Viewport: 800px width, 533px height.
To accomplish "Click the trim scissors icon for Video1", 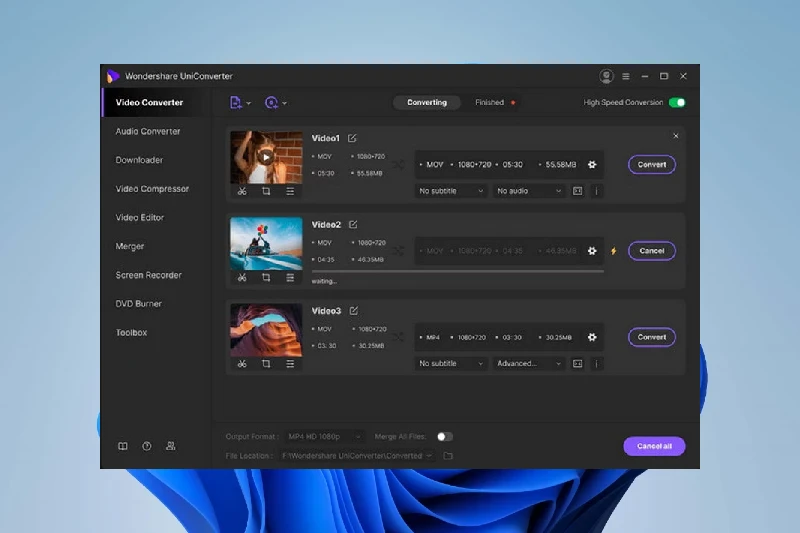I will [x=242, y=191].
